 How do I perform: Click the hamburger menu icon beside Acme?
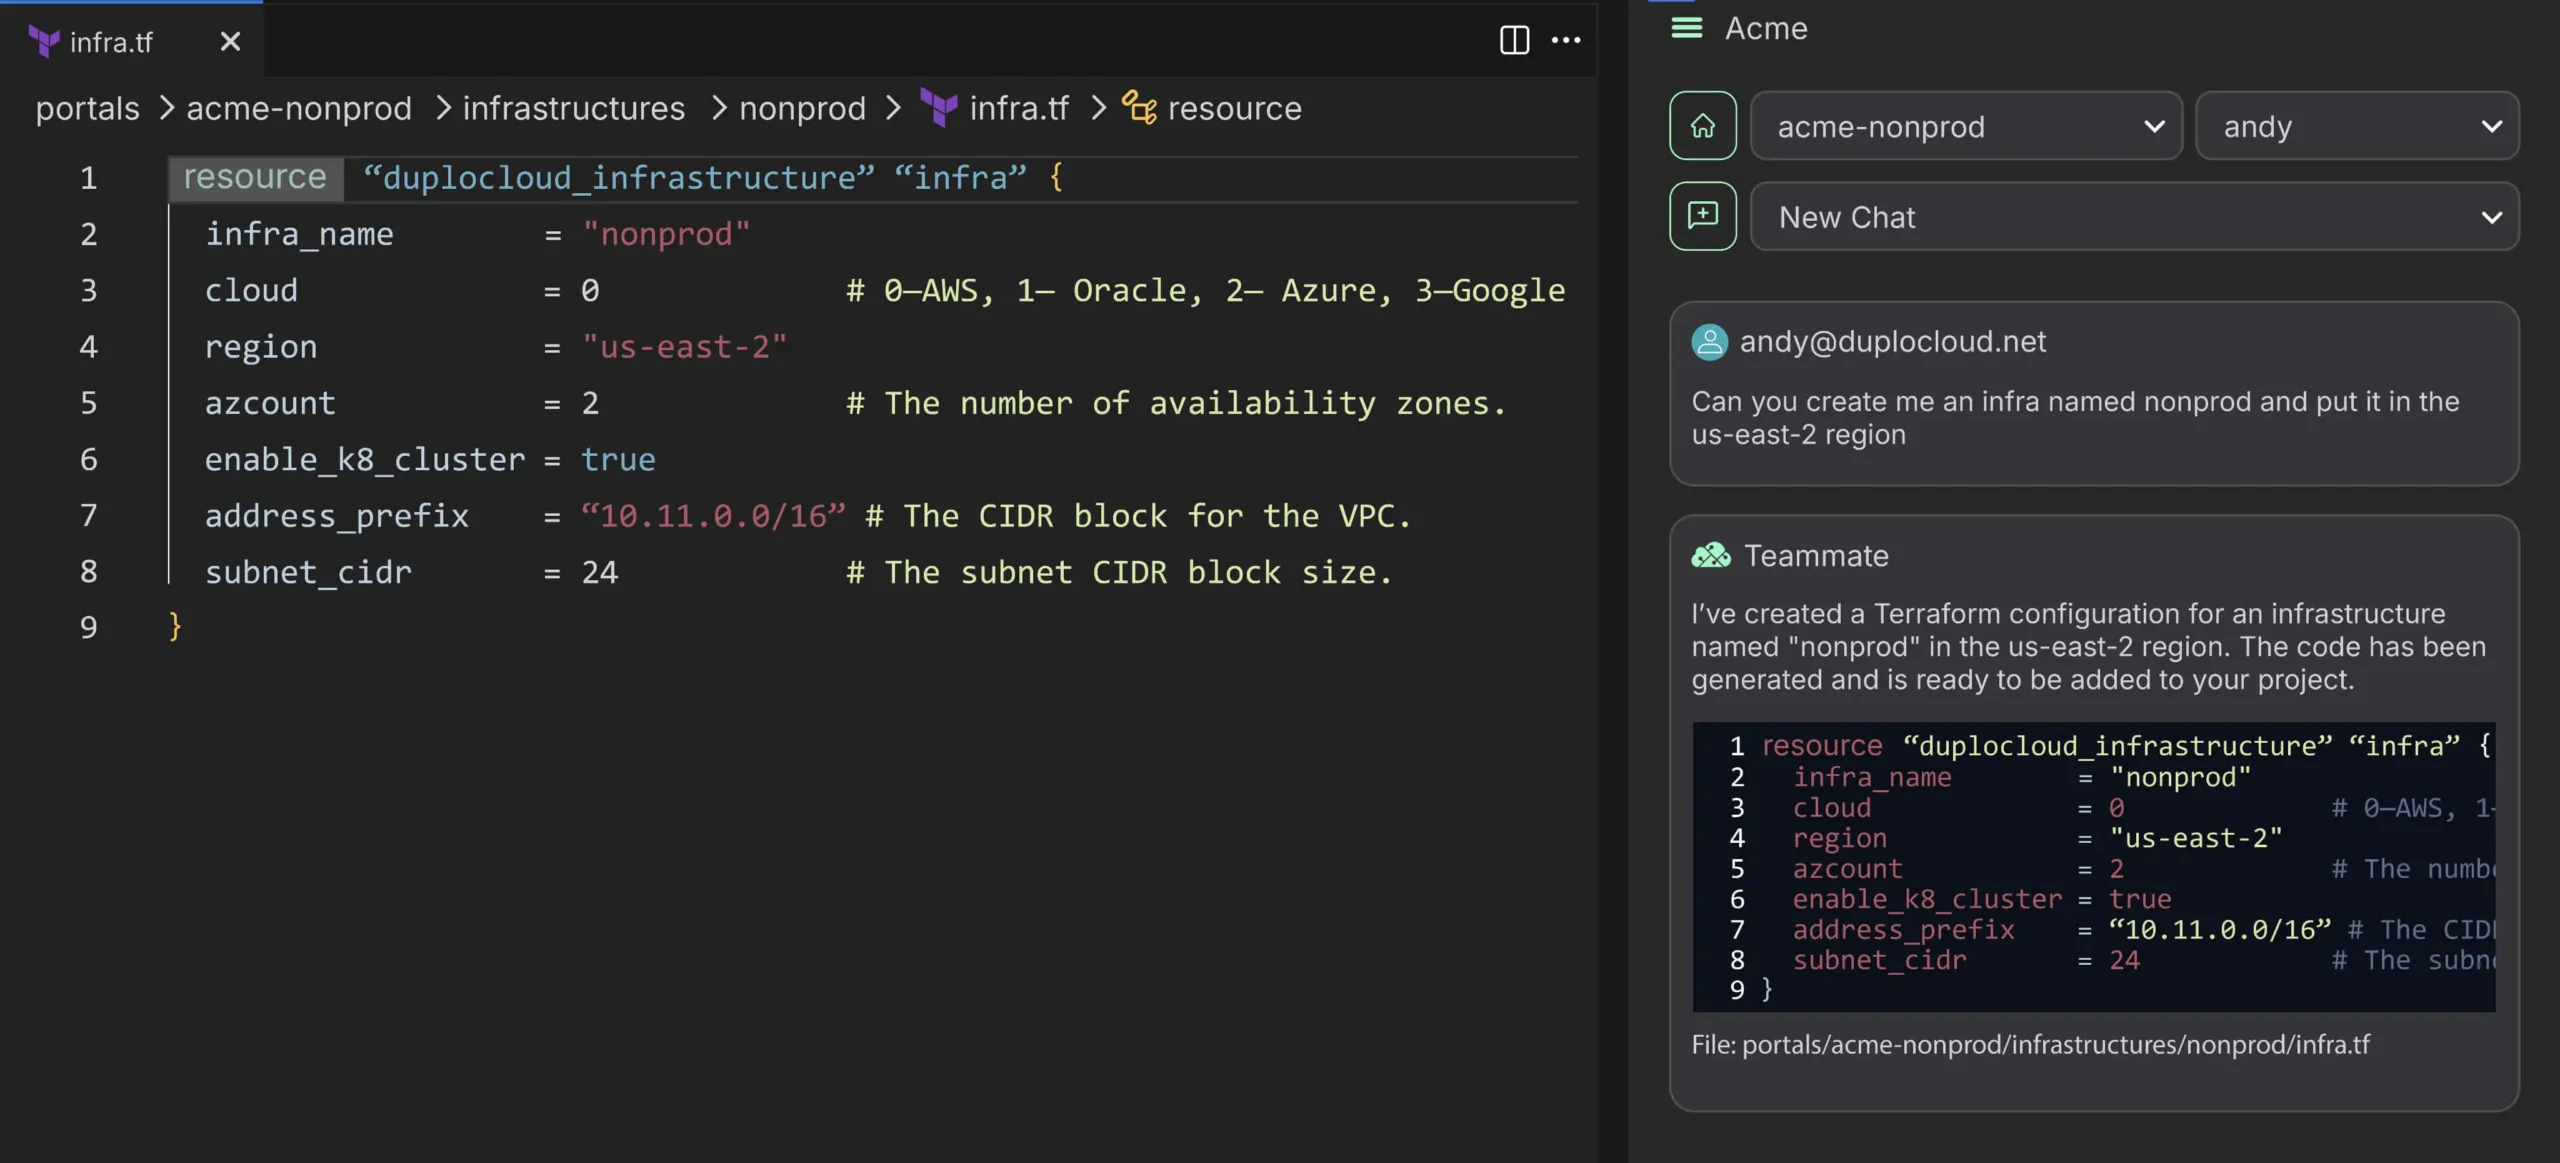coord(1686,28)
